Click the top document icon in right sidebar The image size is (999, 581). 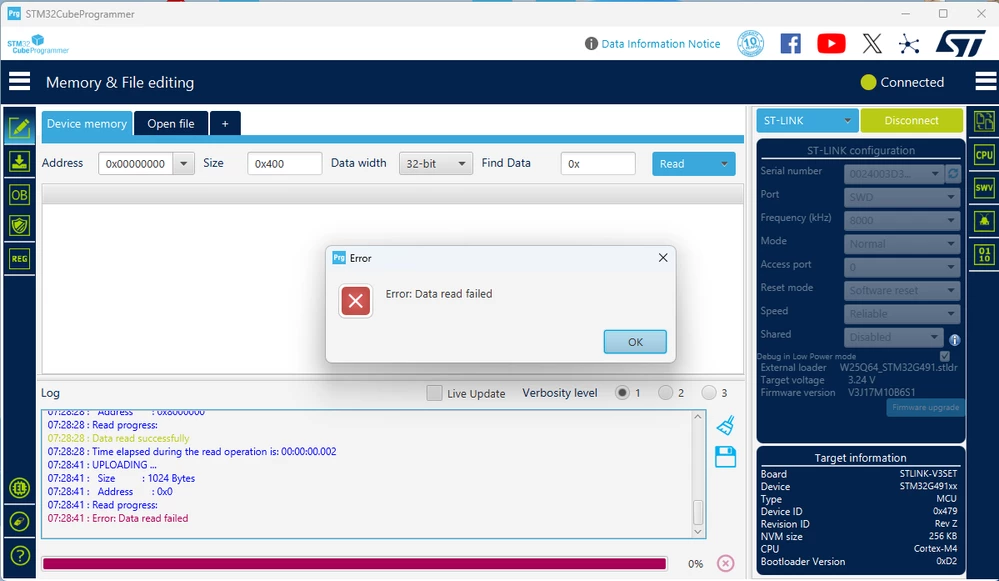984,121
